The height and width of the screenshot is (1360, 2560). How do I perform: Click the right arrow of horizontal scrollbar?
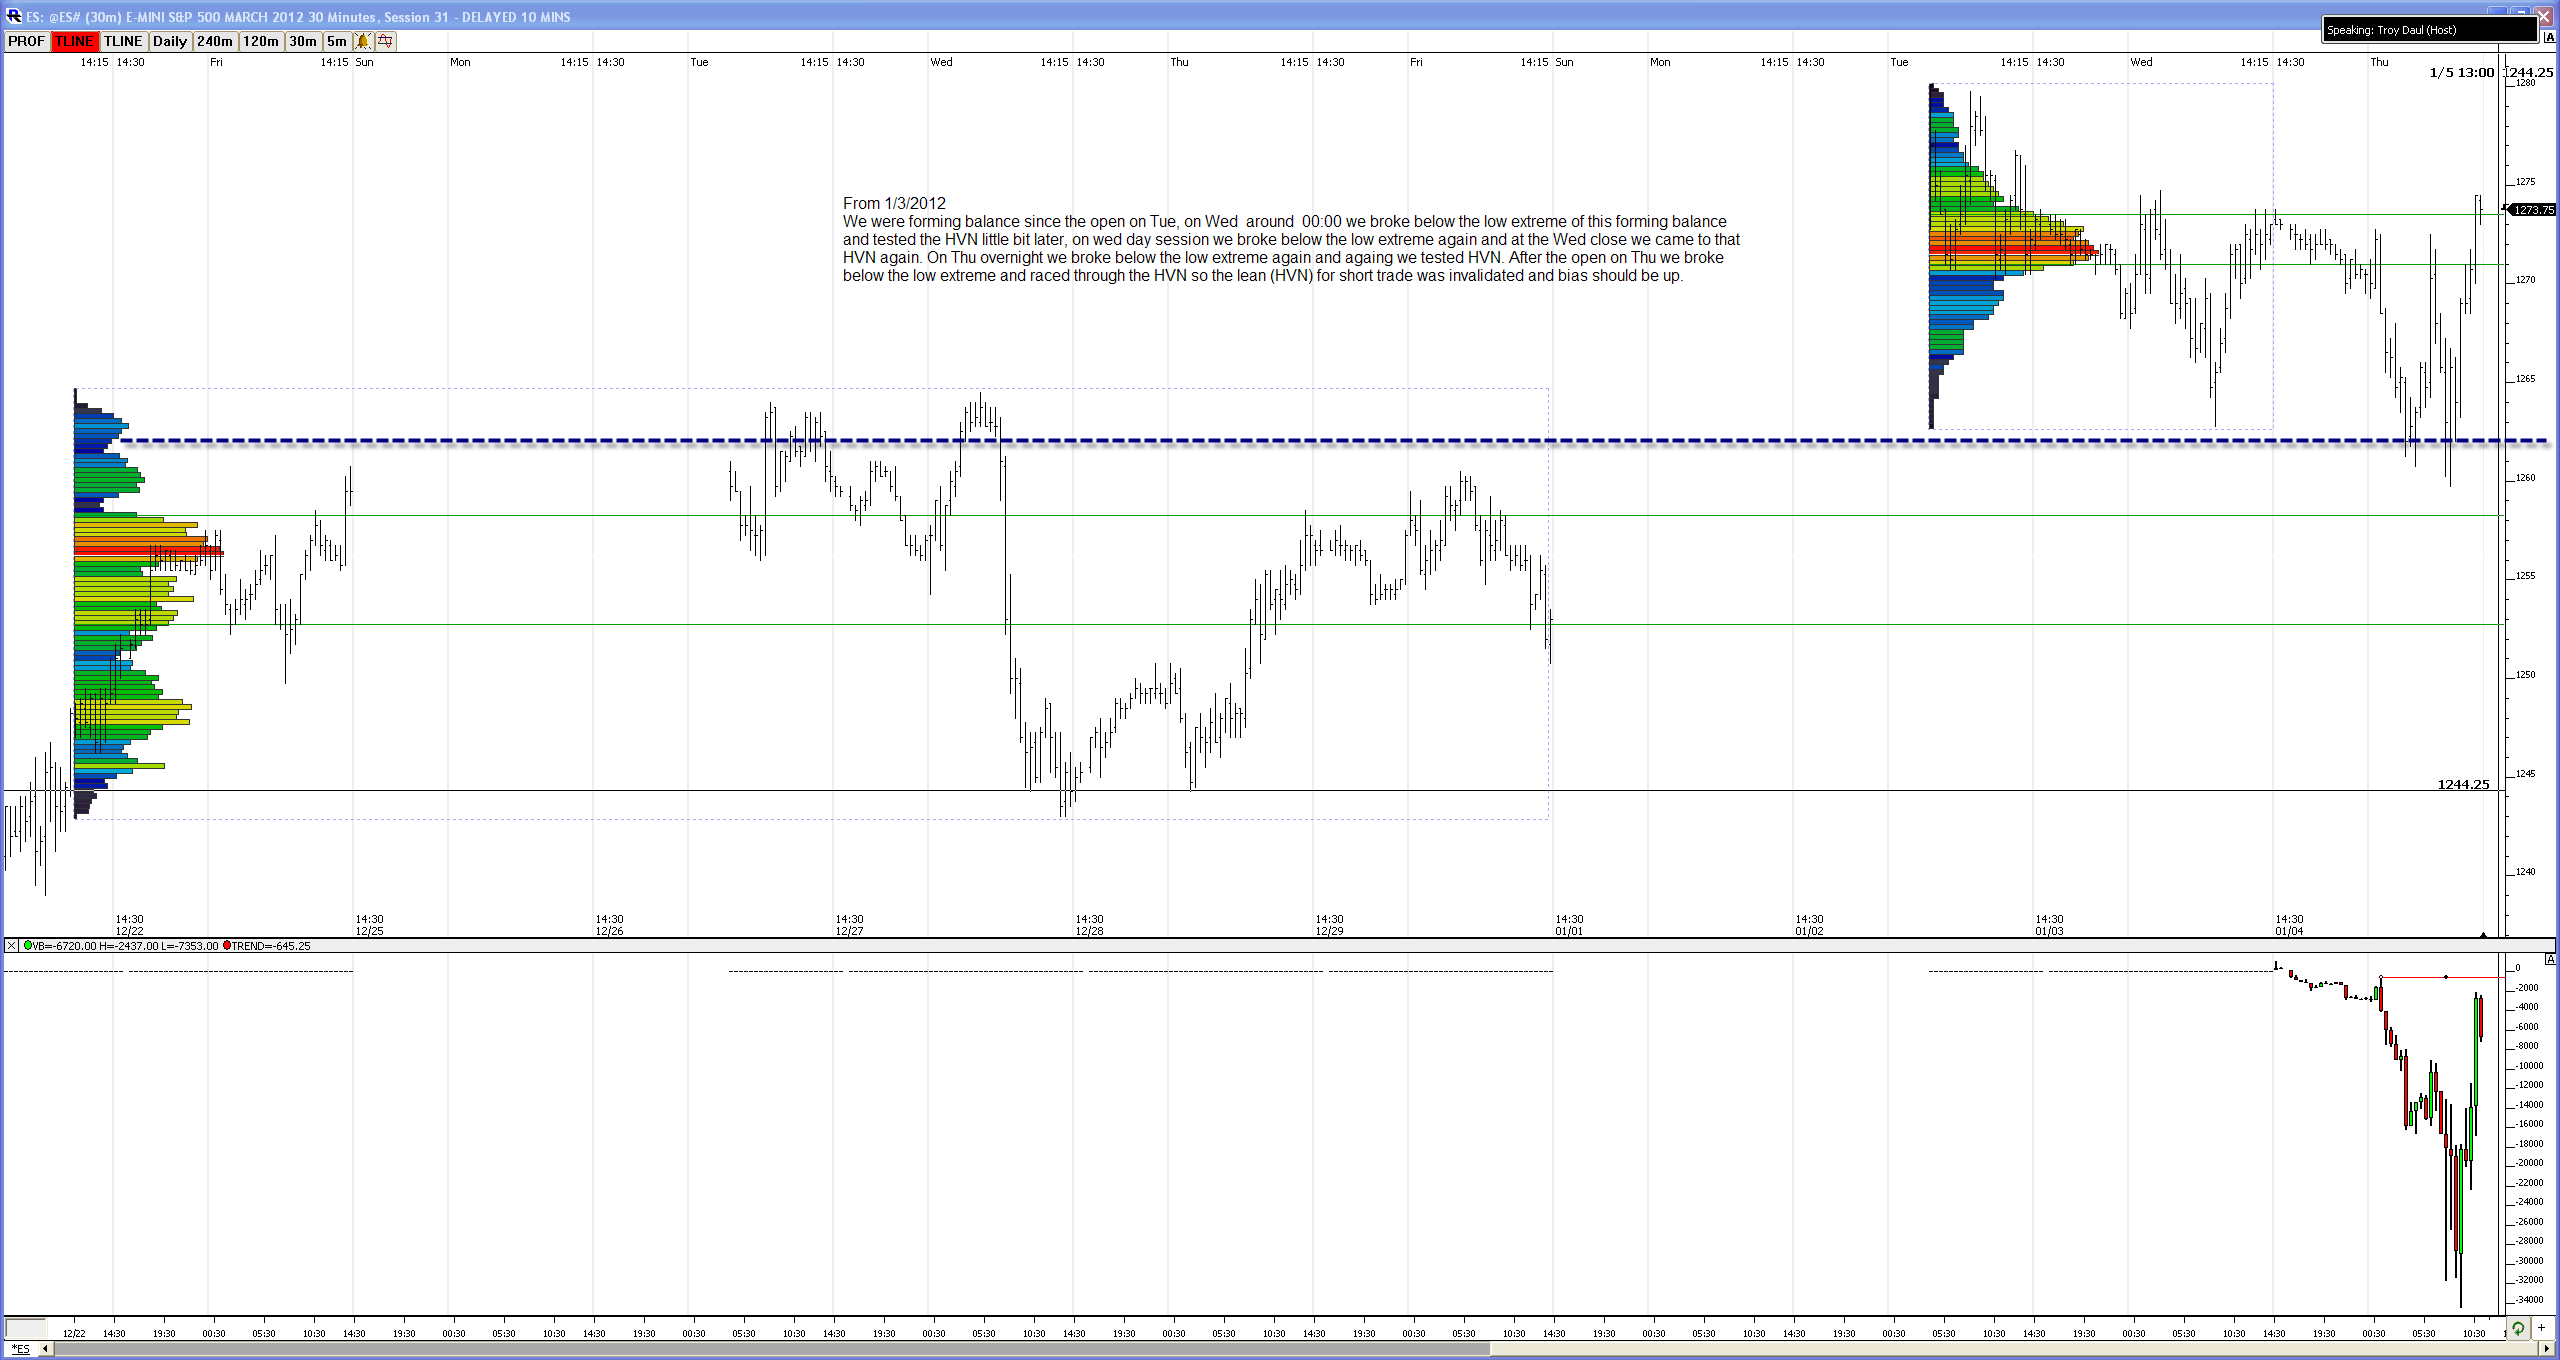(x=2546, y=1349)
